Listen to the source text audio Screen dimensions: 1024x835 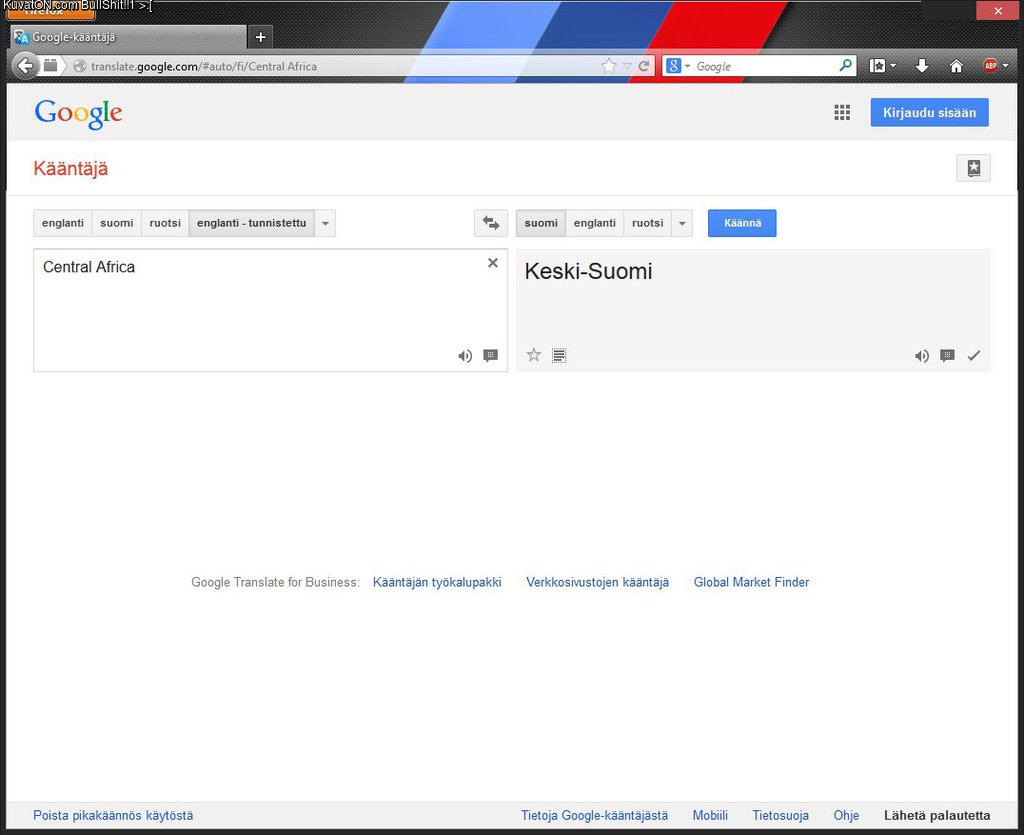[x=465, y=356]
